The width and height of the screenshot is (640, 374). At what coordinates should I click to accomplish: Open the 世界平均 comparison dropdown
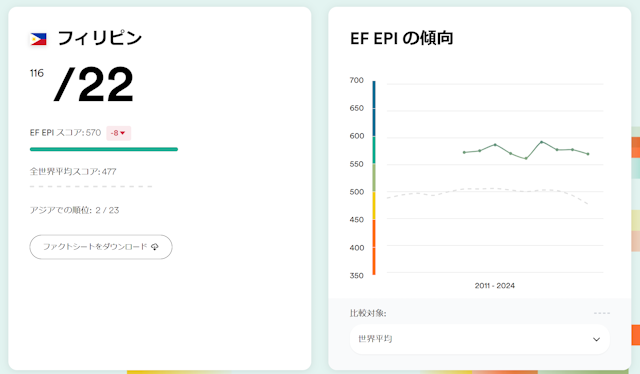tap(480, 339)
